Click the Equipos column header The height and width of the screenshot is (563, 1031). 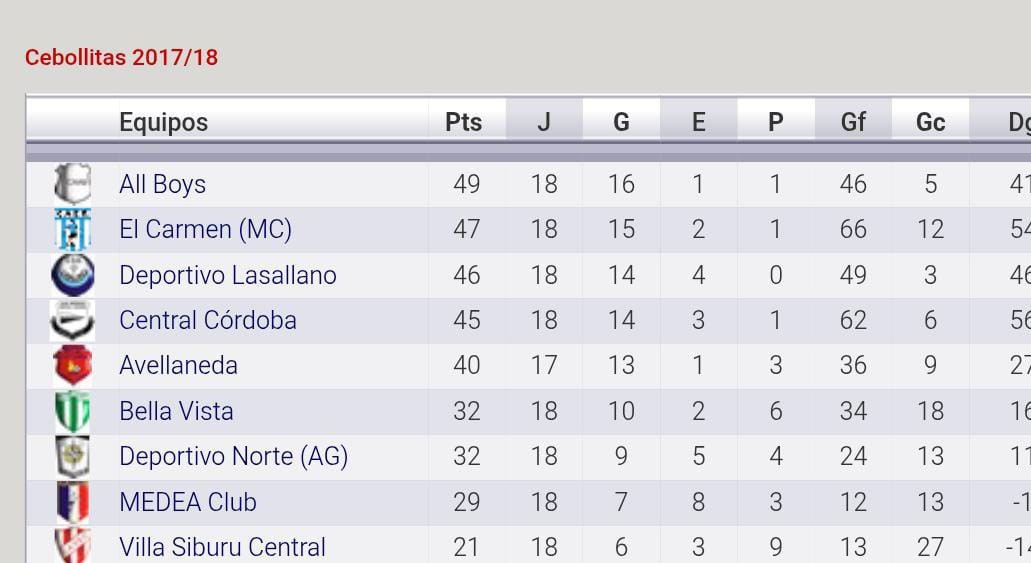163,122
